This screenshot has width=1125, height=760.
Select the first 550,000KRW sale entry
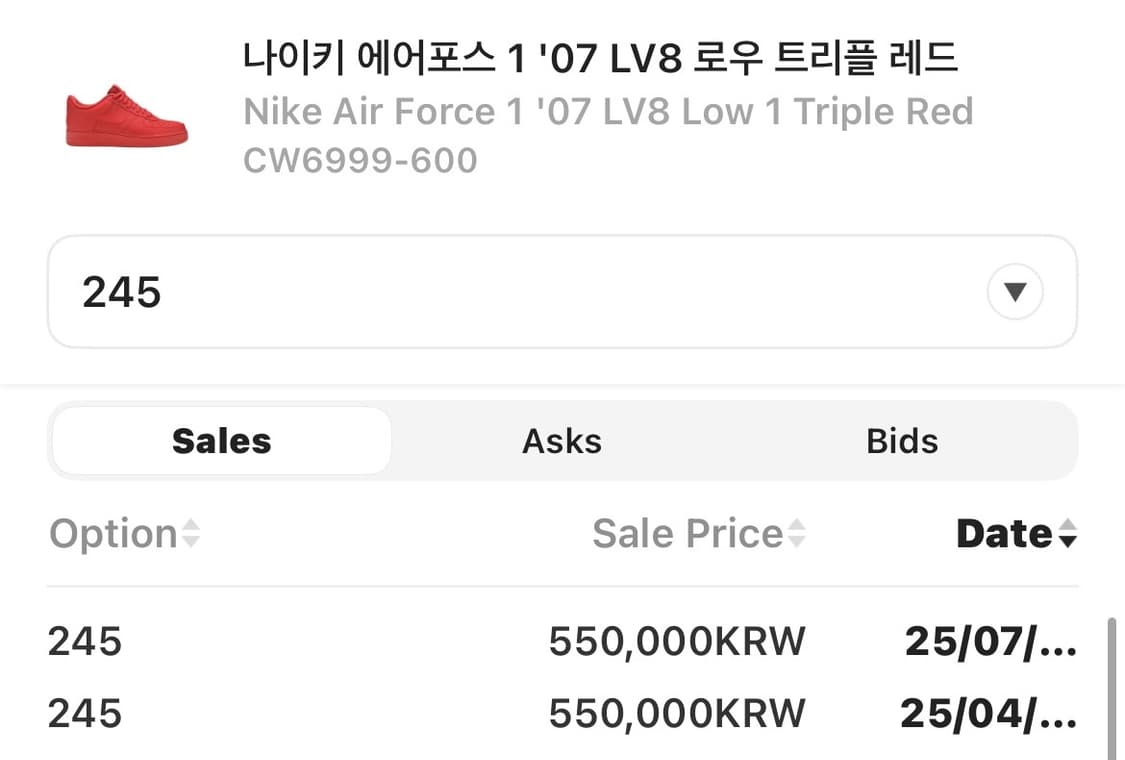(676, 641)
